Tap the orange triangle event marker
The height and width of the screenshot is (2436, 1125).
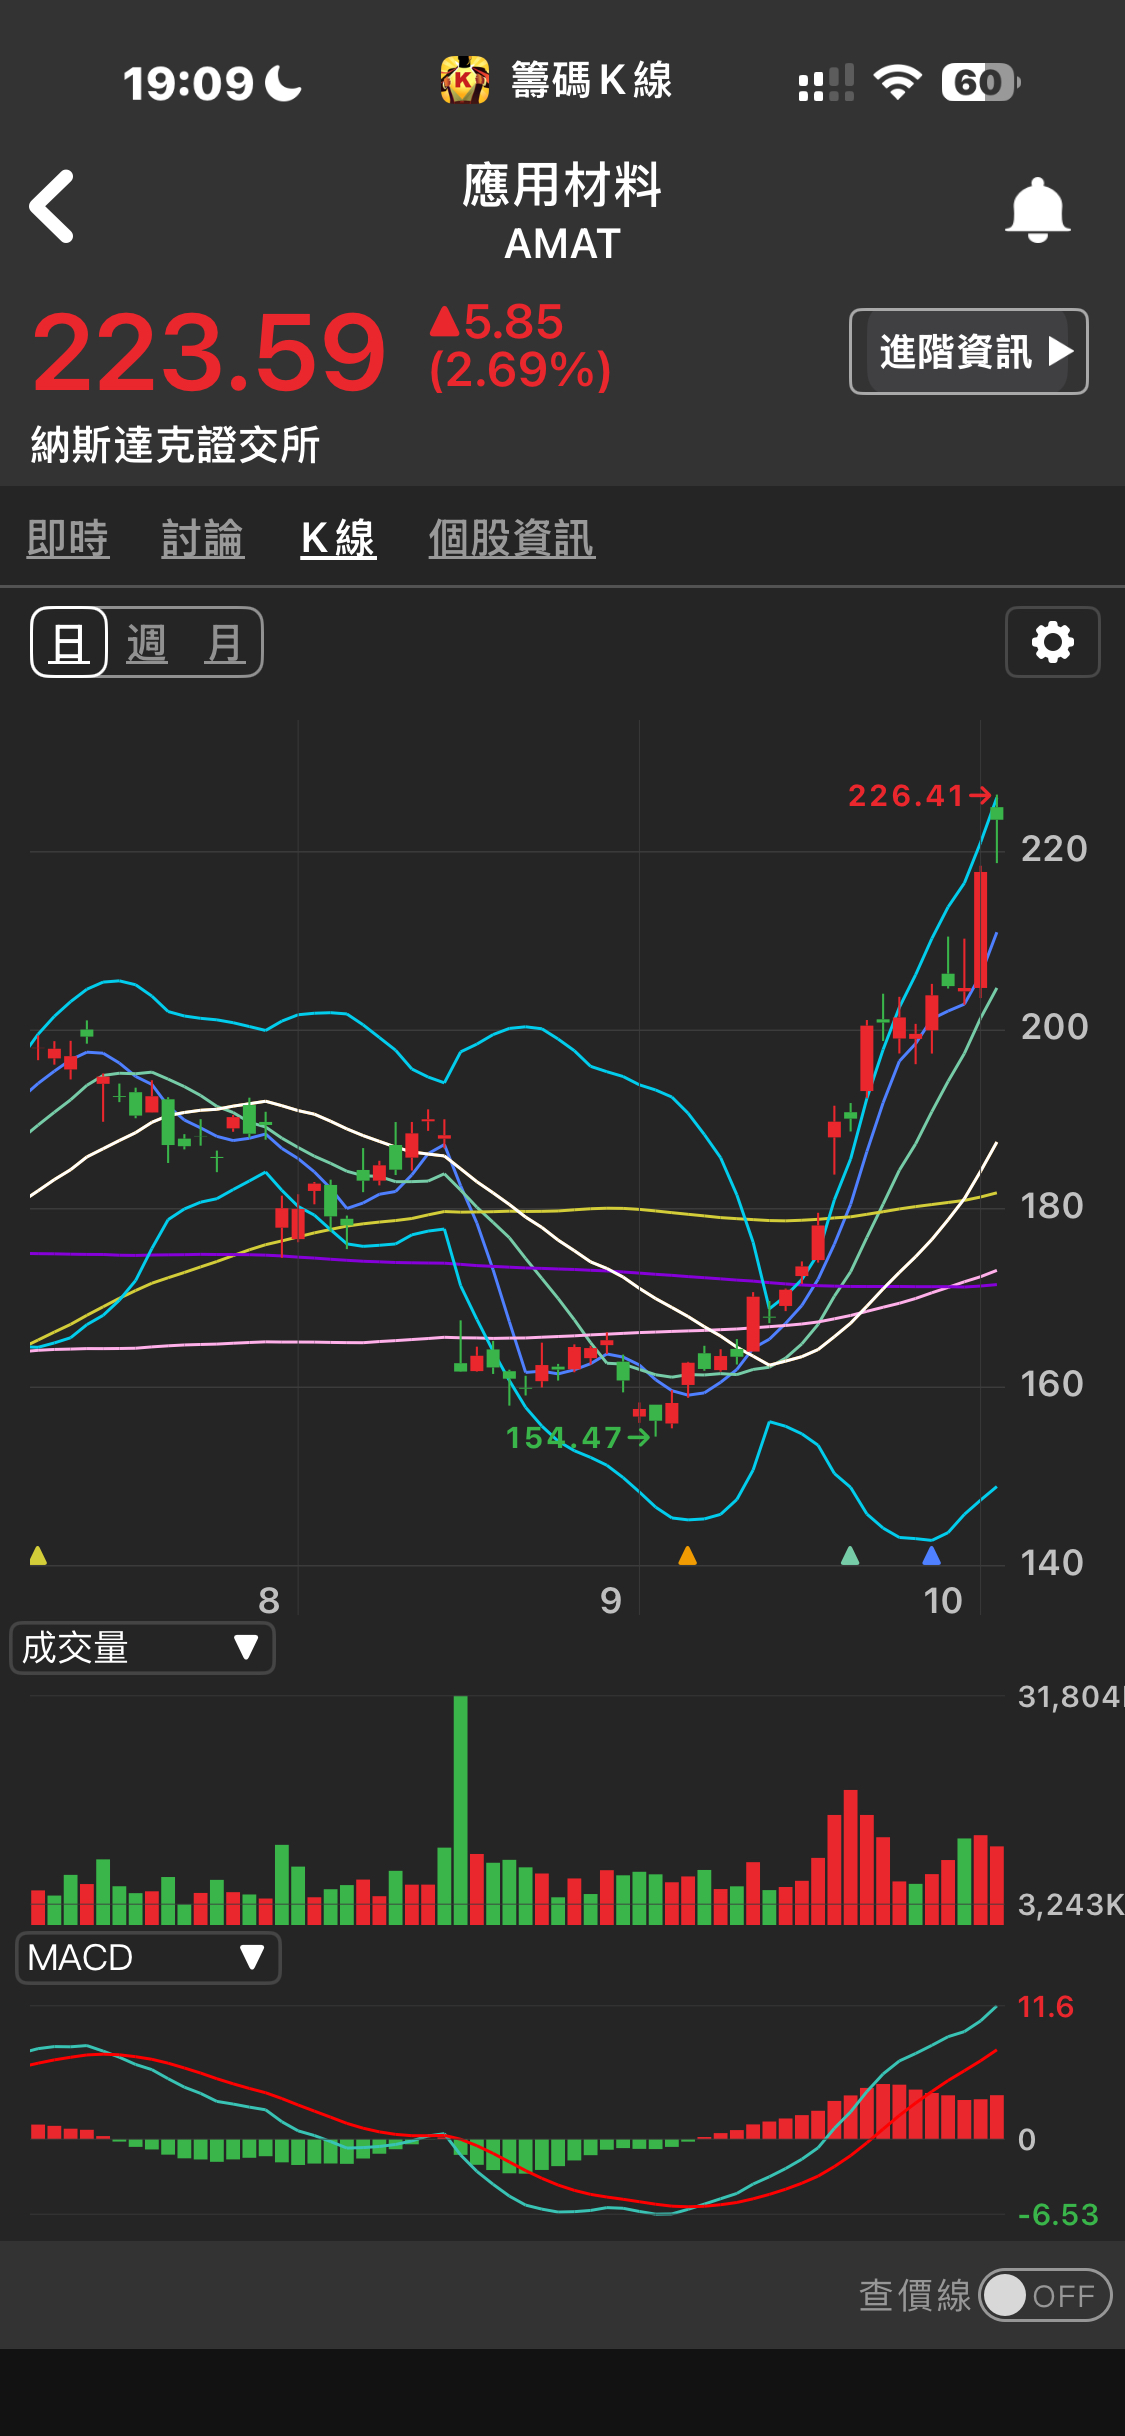[x=687, y=1555]
